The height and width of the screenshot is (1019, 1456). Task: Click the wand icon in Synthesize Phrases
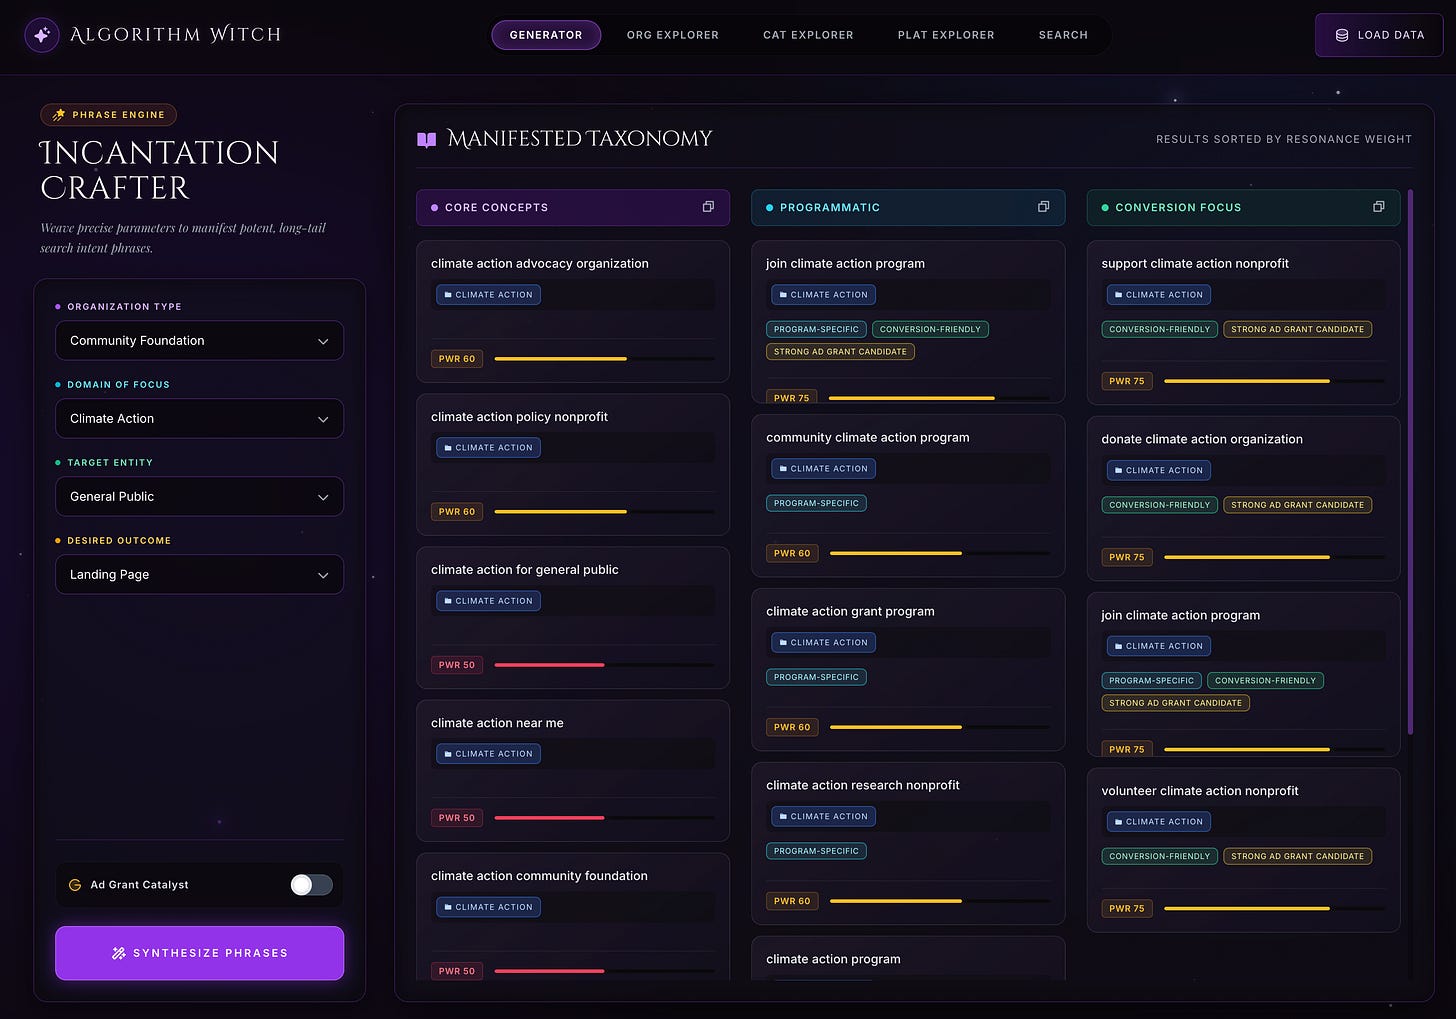[119, 953]
